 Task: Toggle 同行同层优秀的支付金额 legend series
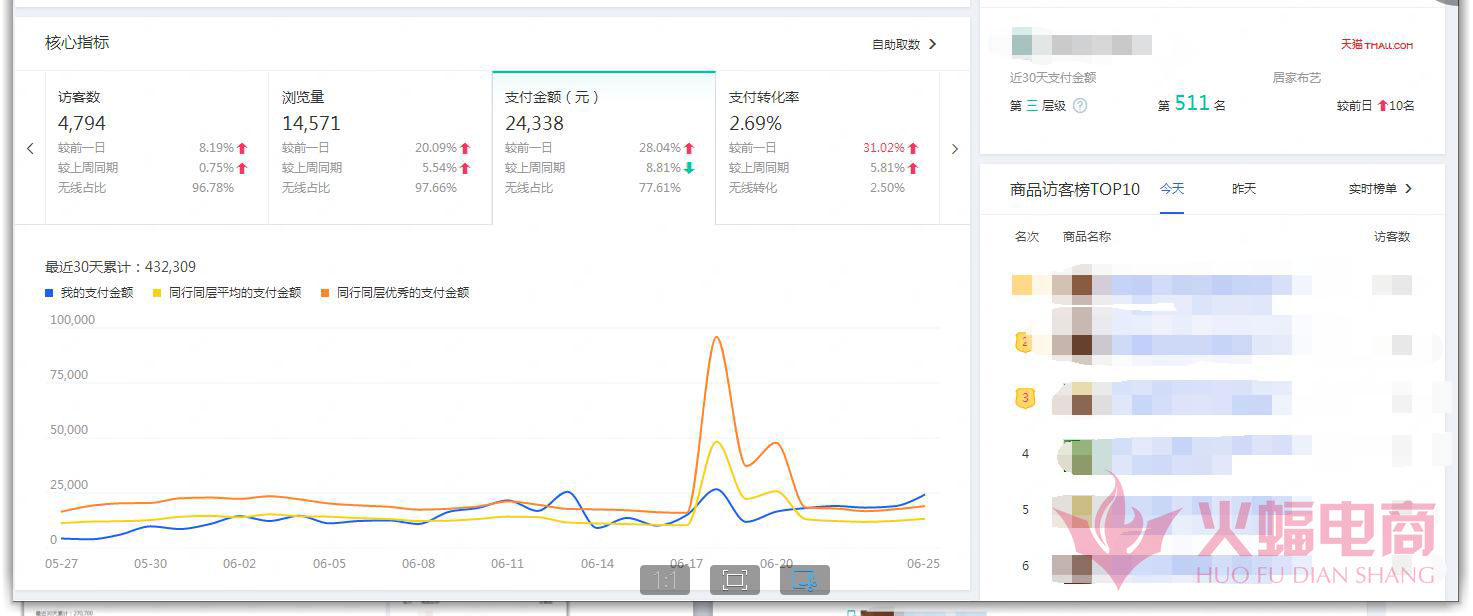pyautogui.click(x=394, y=293)
